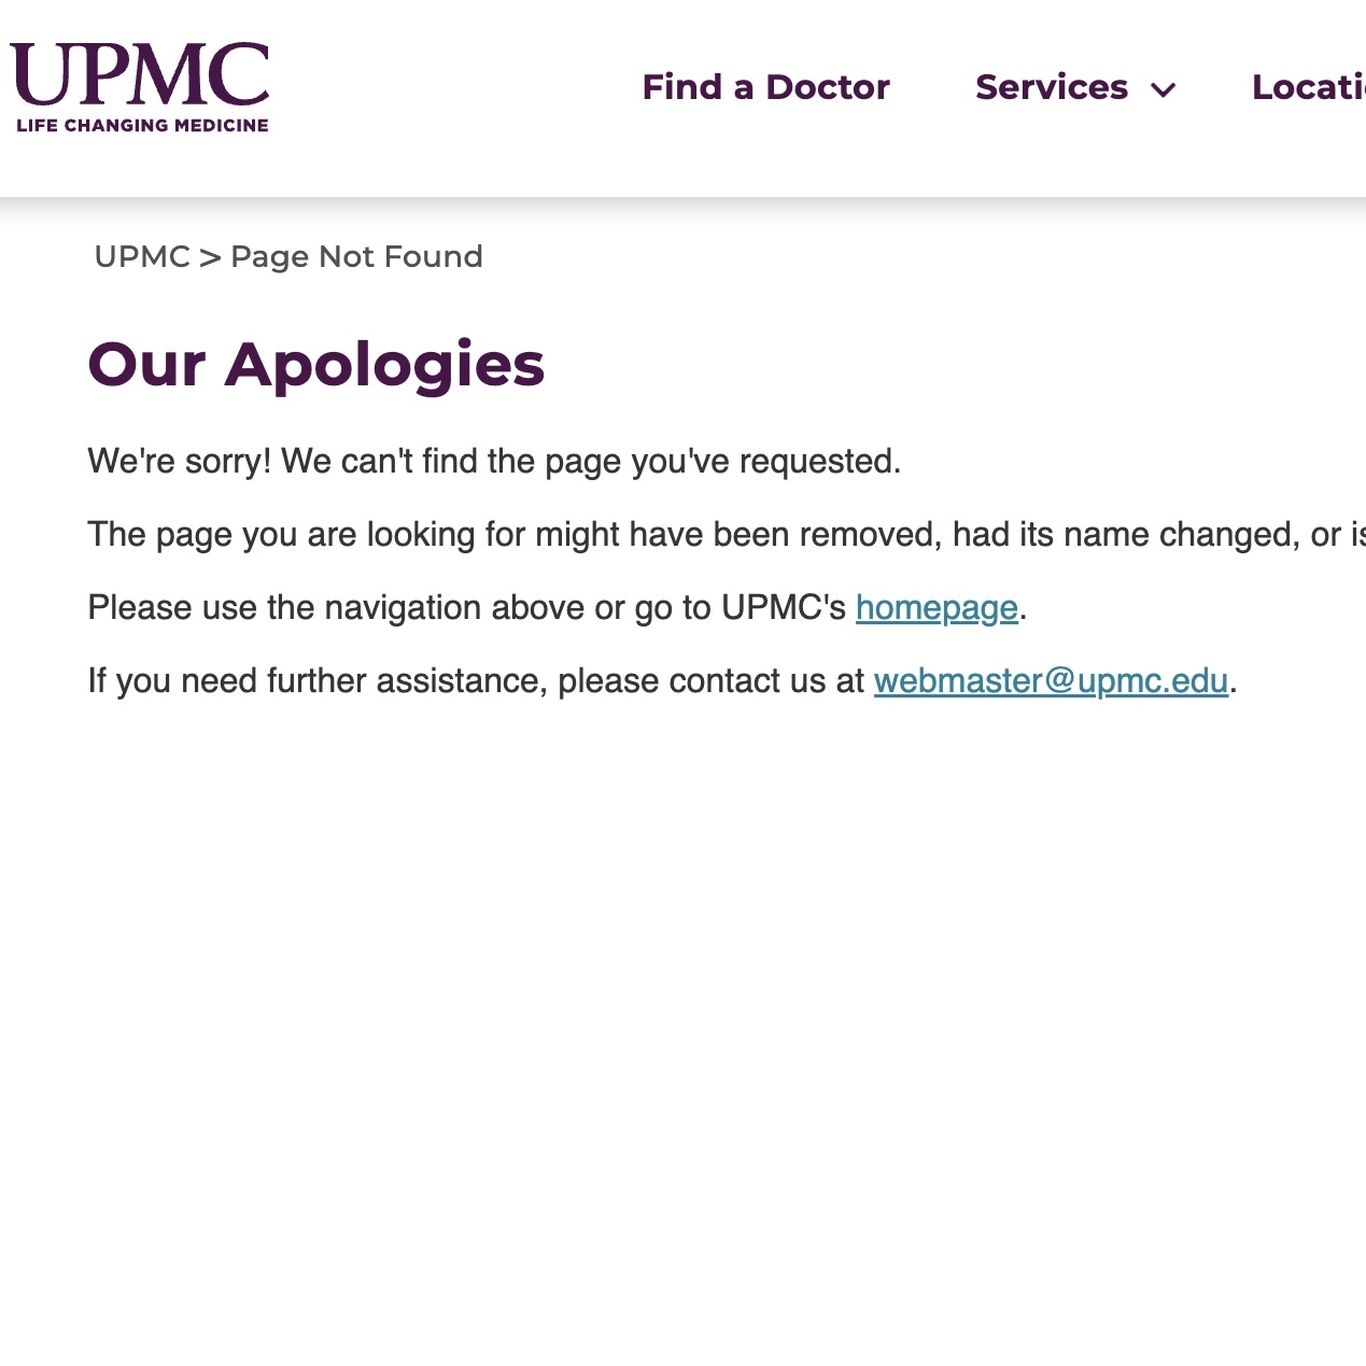Image resolution: width=1366 pixels, height=1366 pixels.
Task: Click the UPMC logo
Action: 139,74
